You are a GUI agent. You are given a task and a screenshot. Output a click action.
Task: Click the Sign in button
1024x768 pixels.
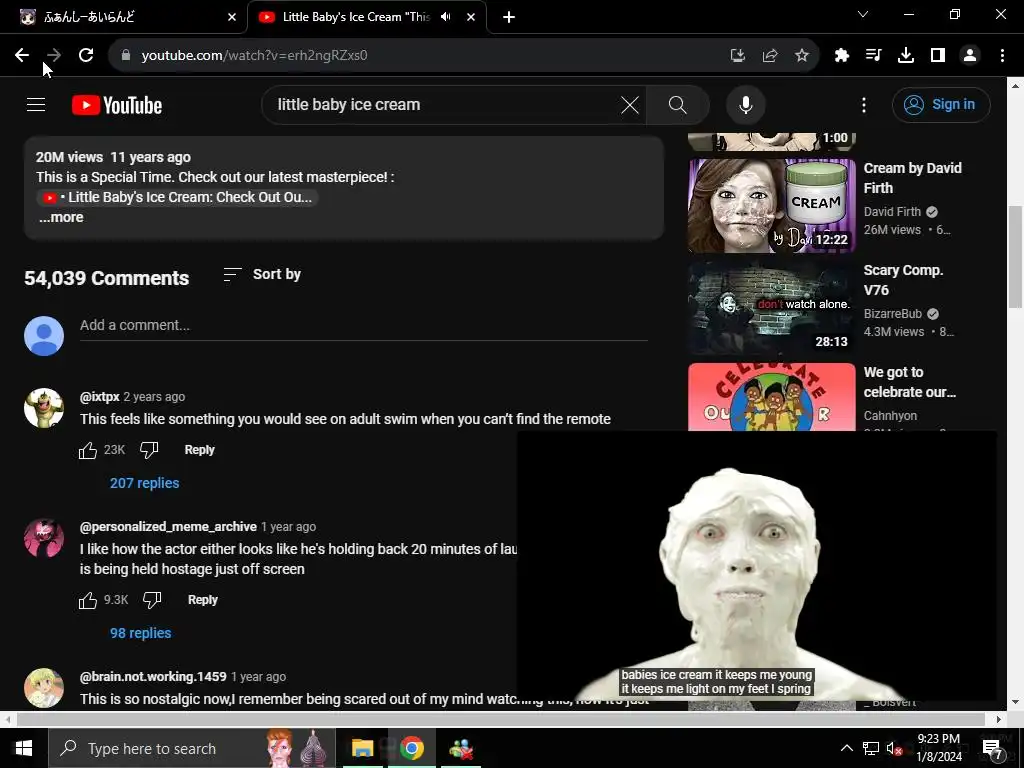coord(941,104)
